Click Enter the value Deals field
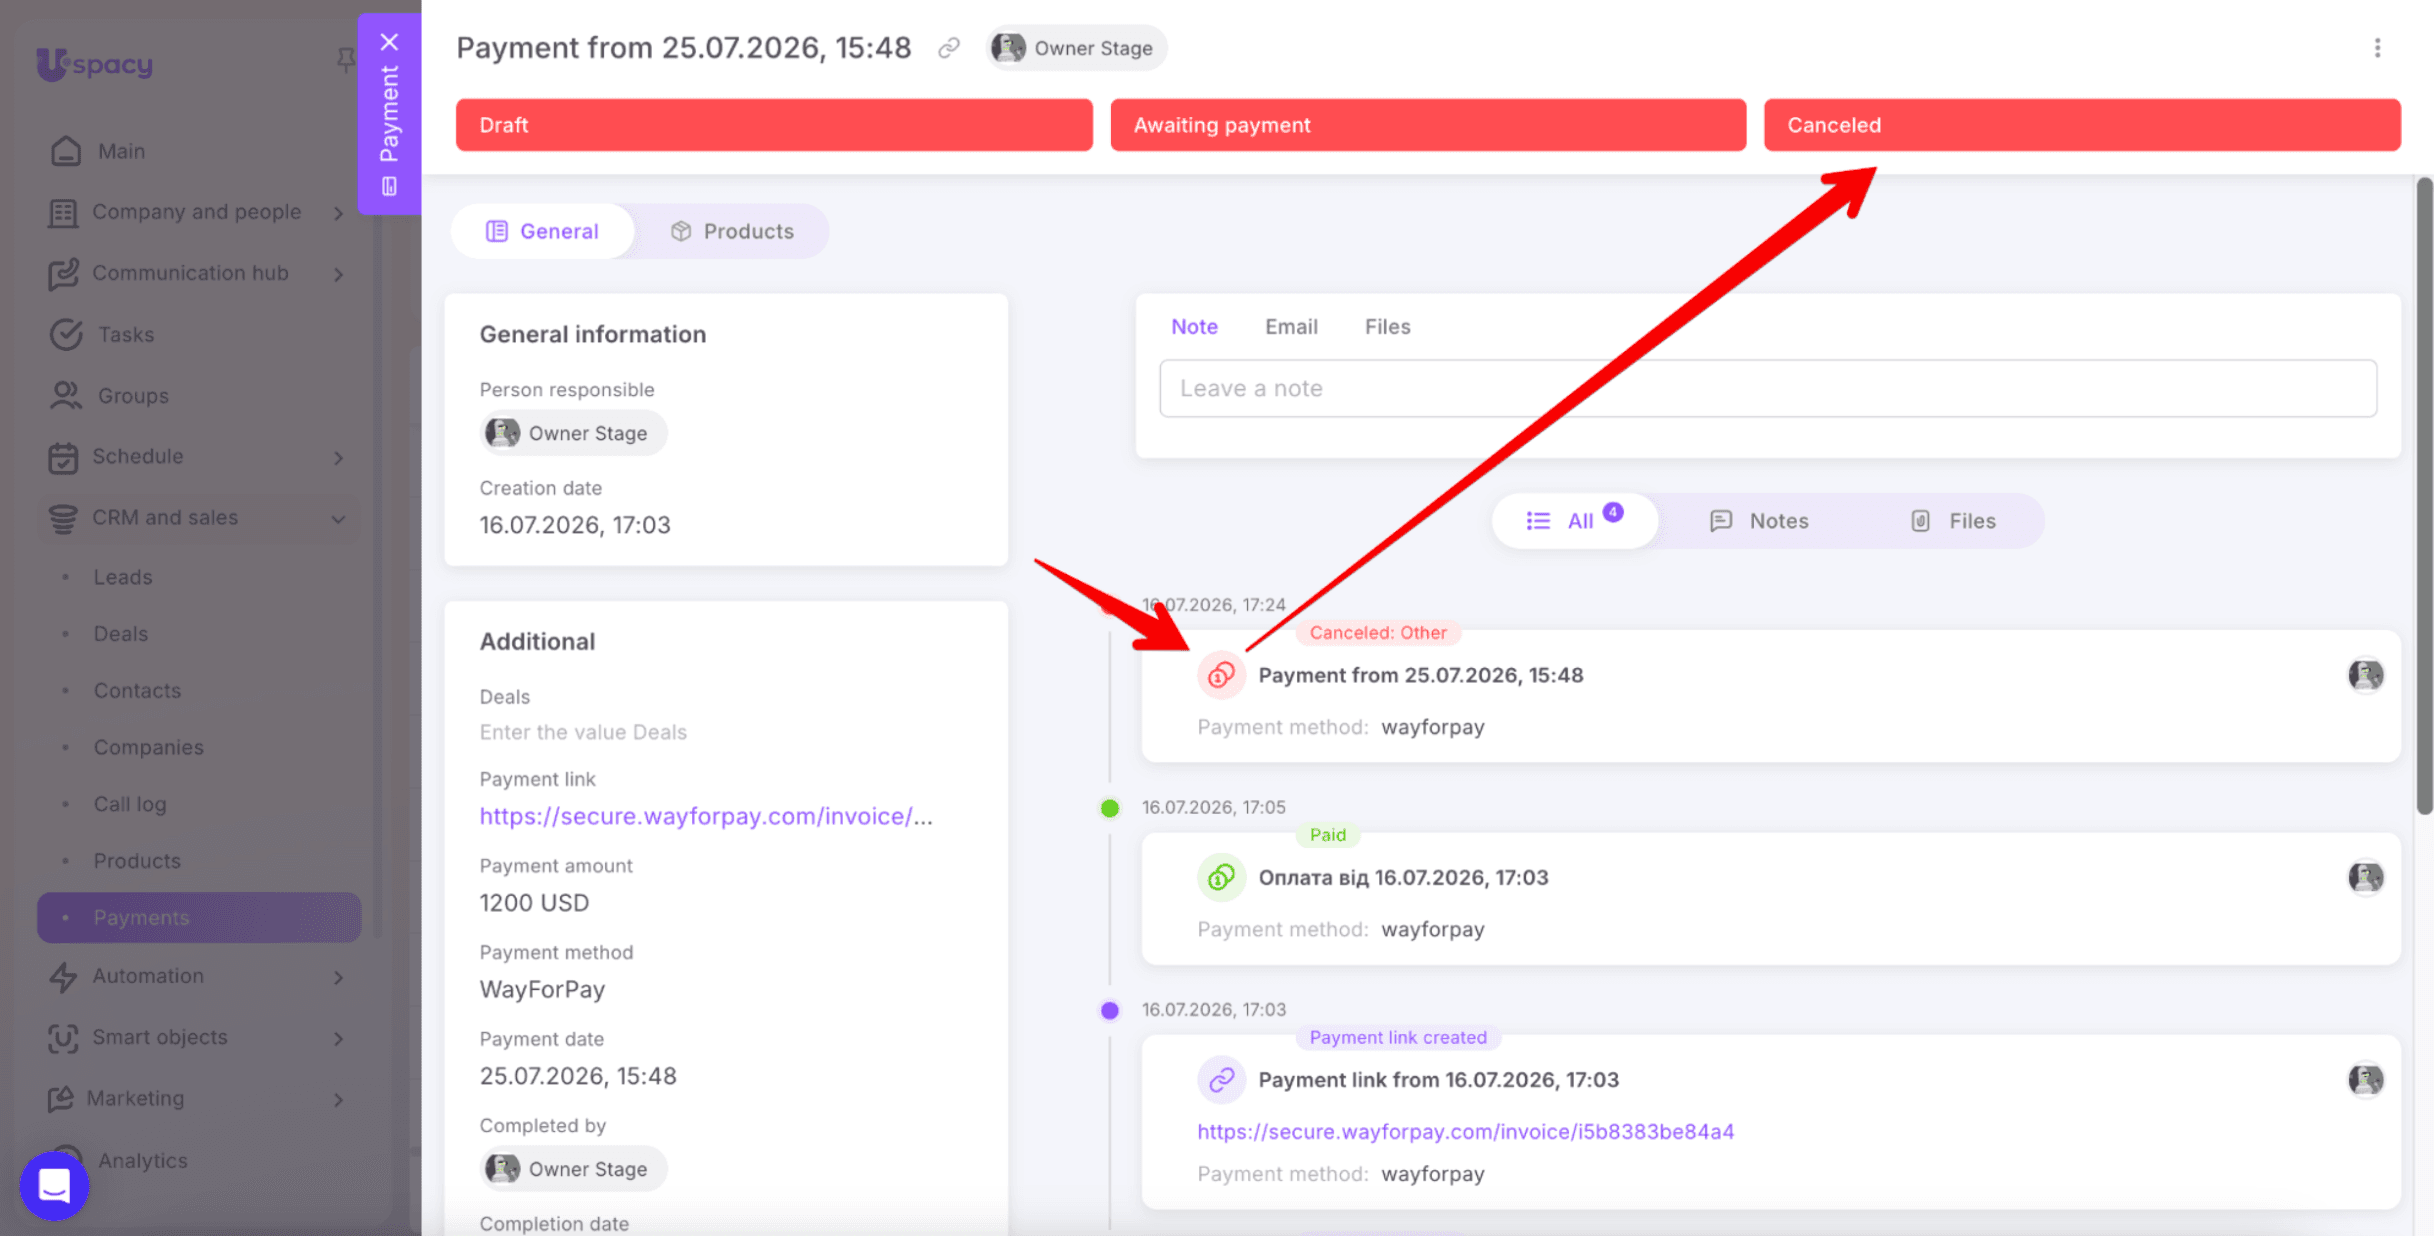Viewport: 2434px width, 1236px height. coord(583,732)
